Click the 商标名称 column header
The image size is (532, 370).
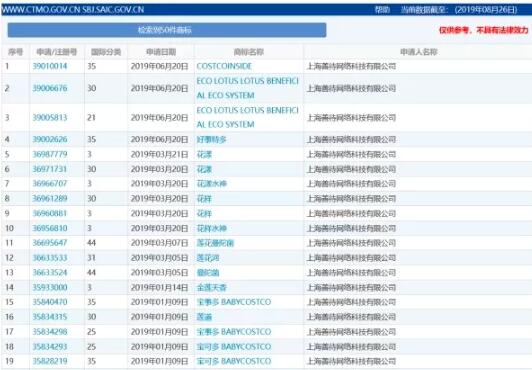249,52
